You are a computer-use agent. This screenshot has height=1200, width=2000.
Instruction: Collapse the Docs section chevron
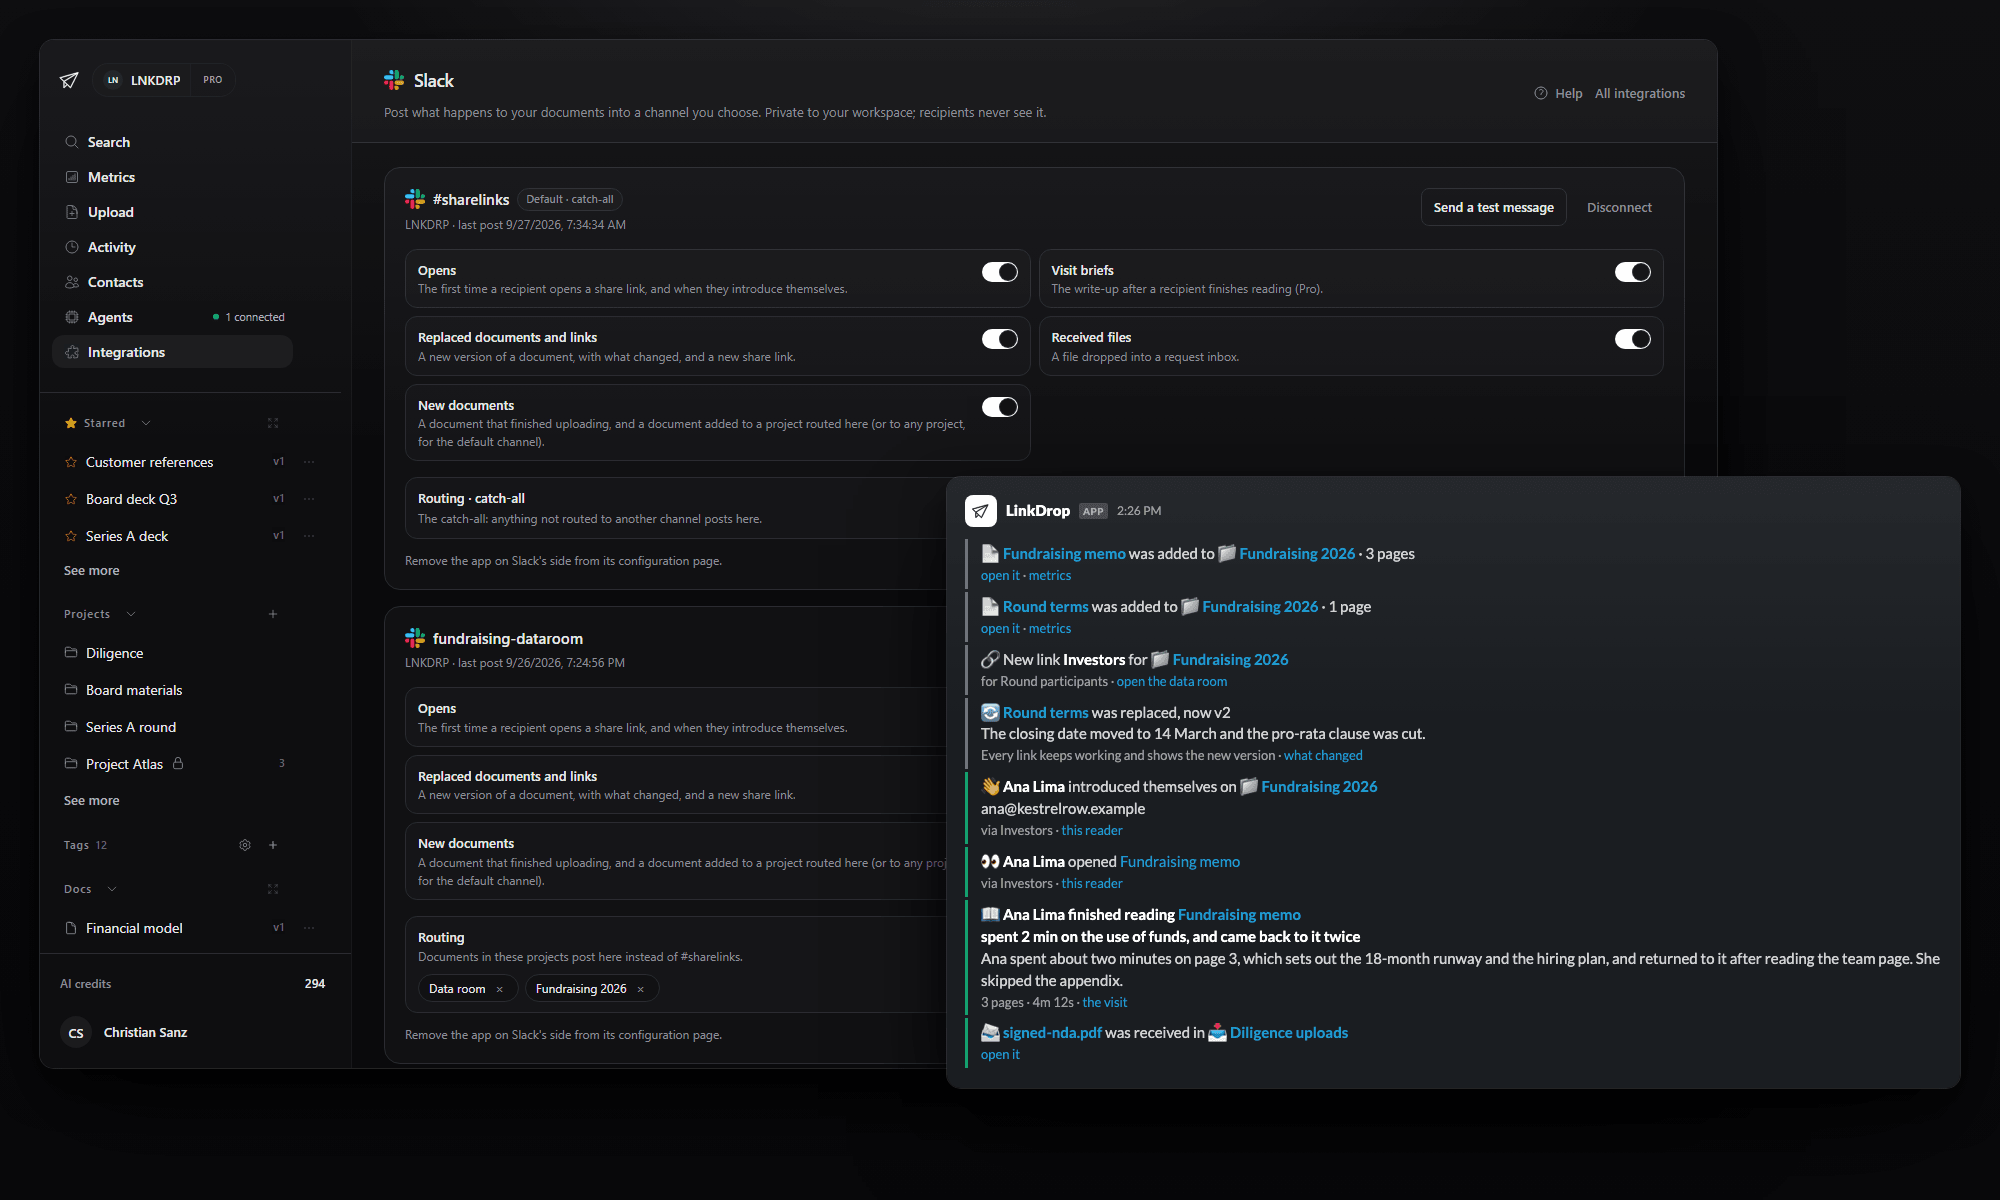(x=112, y=889)
